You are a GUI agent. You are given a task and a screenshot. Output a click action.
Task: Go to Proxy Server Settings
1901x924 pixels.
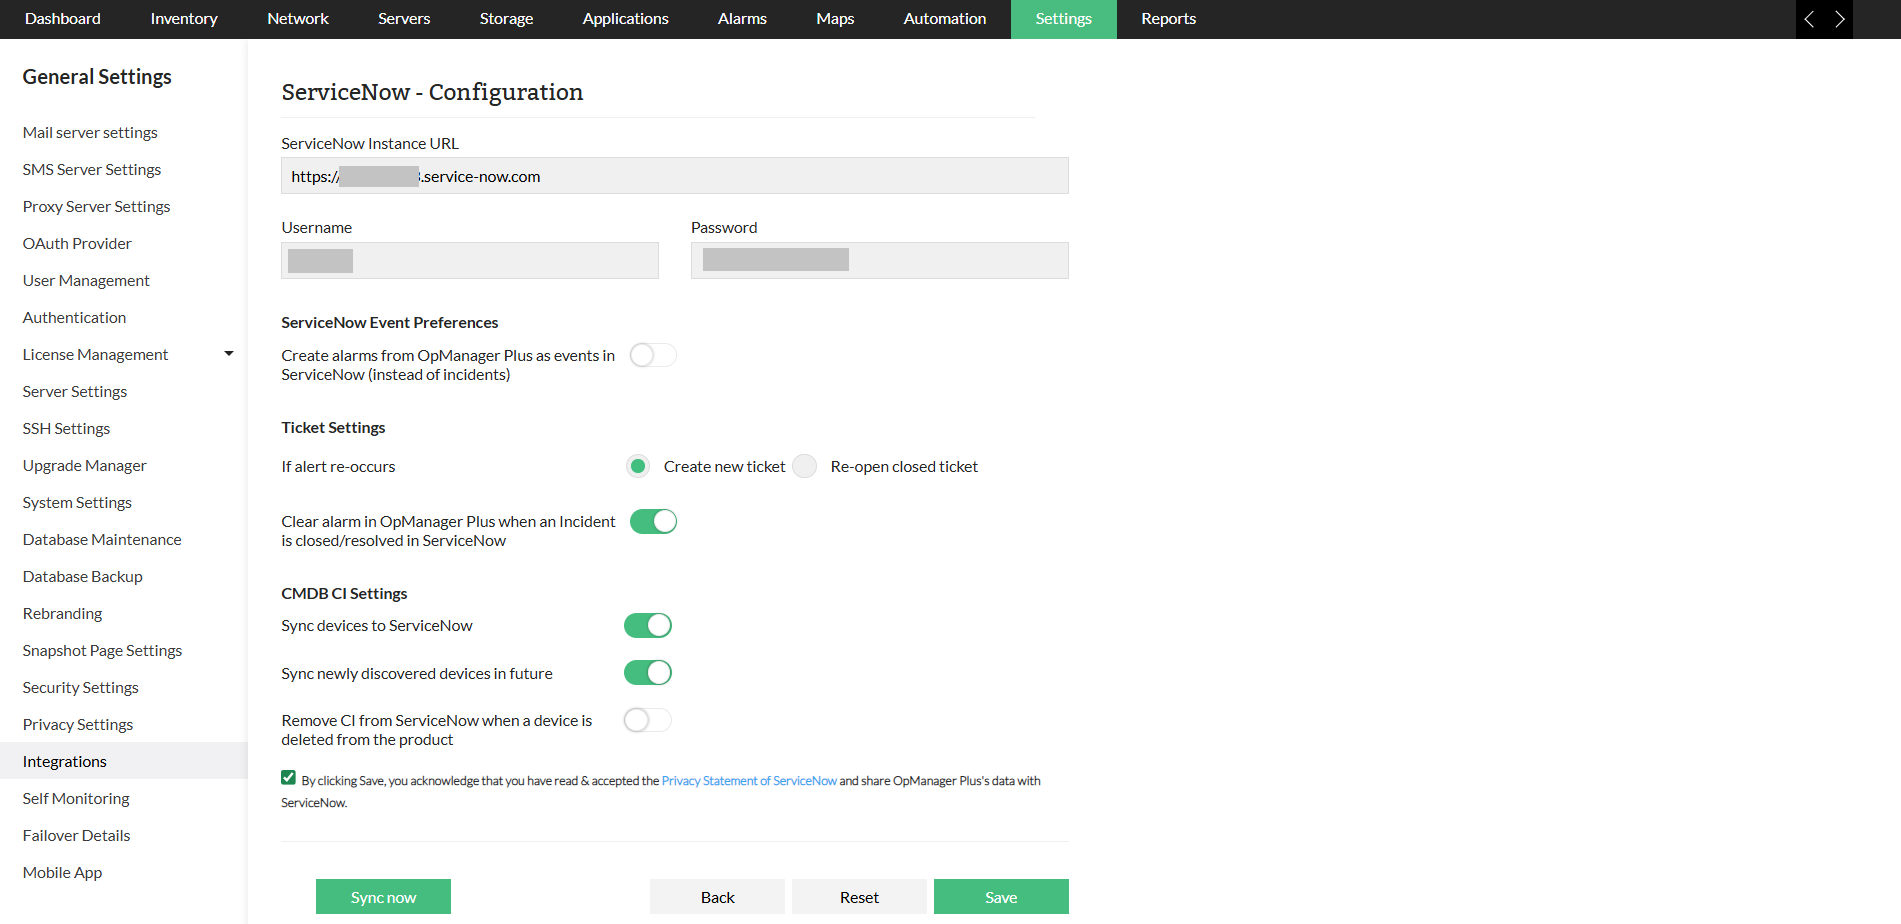(x=97, y=206)
